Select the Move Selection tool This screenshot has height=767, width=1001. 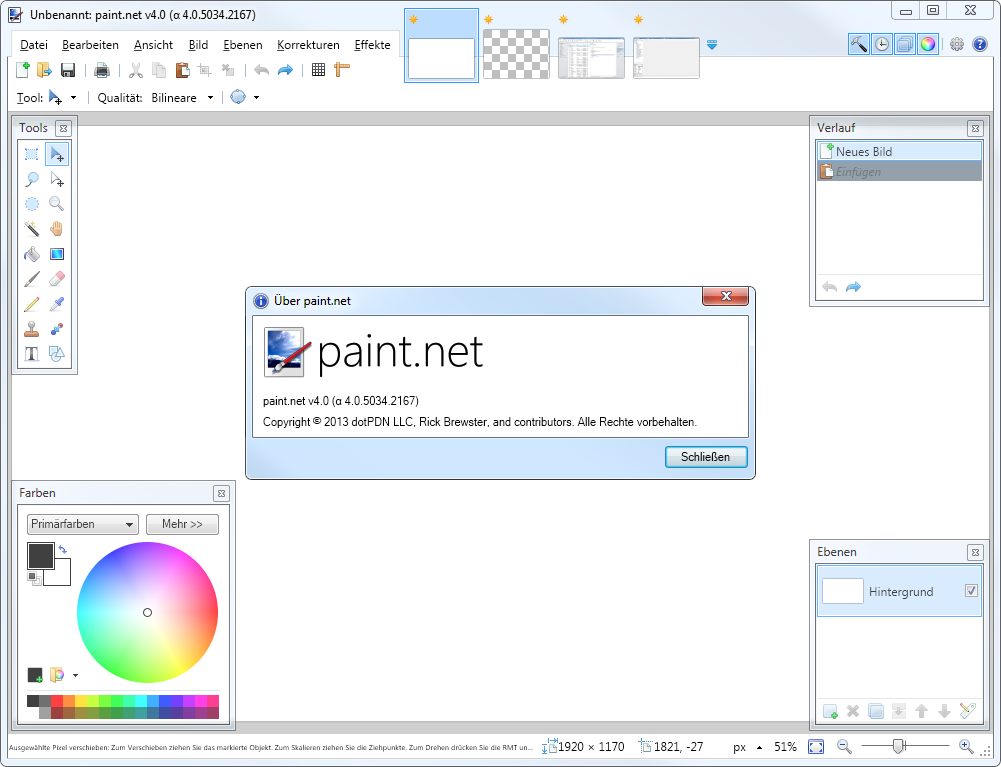coord(57,179)
